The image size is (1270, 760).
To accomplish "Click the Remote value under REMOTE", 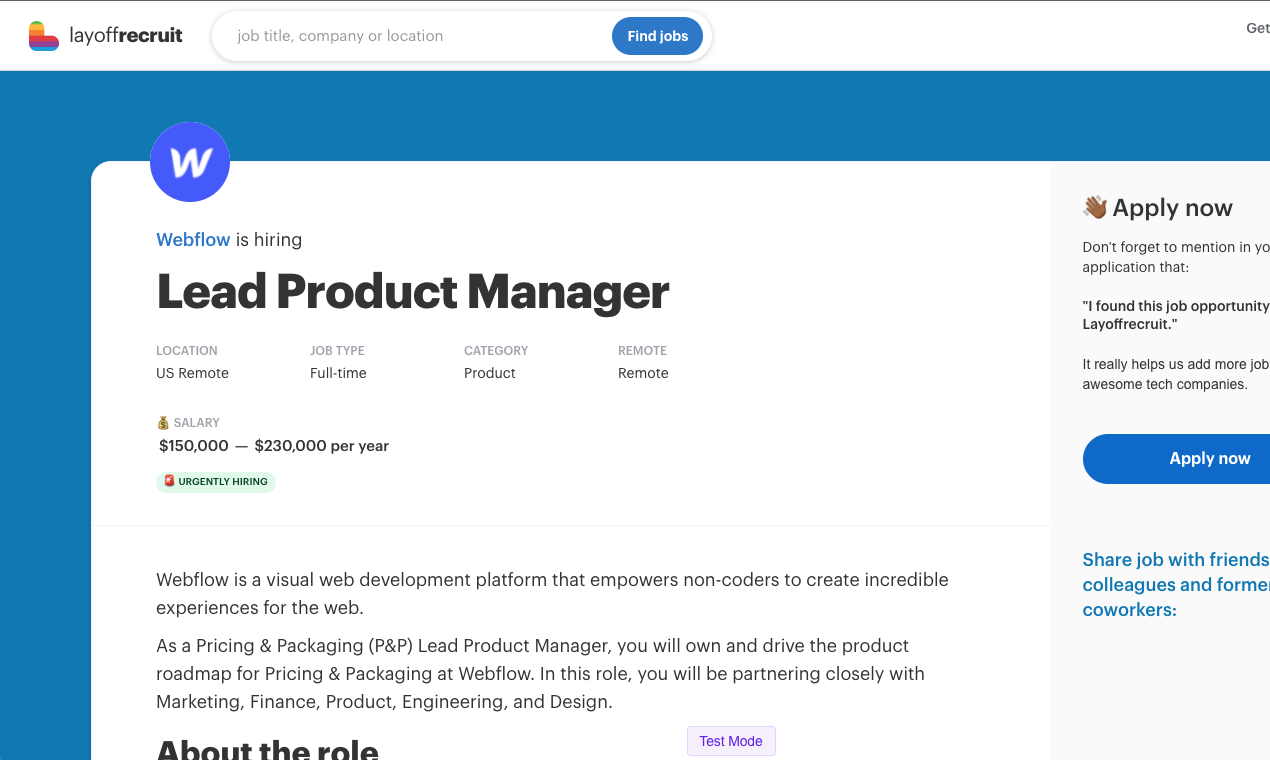I will point(643,373).
